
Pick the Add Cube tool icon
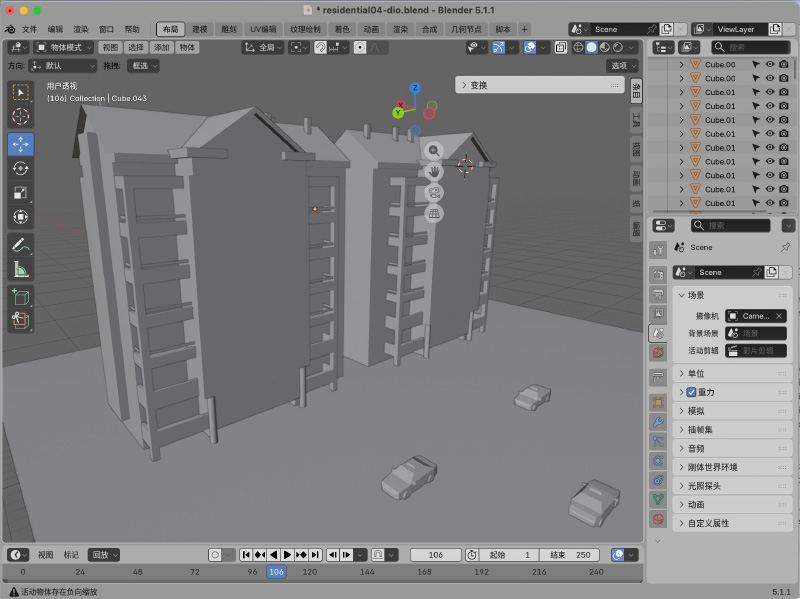pos(20,297)
